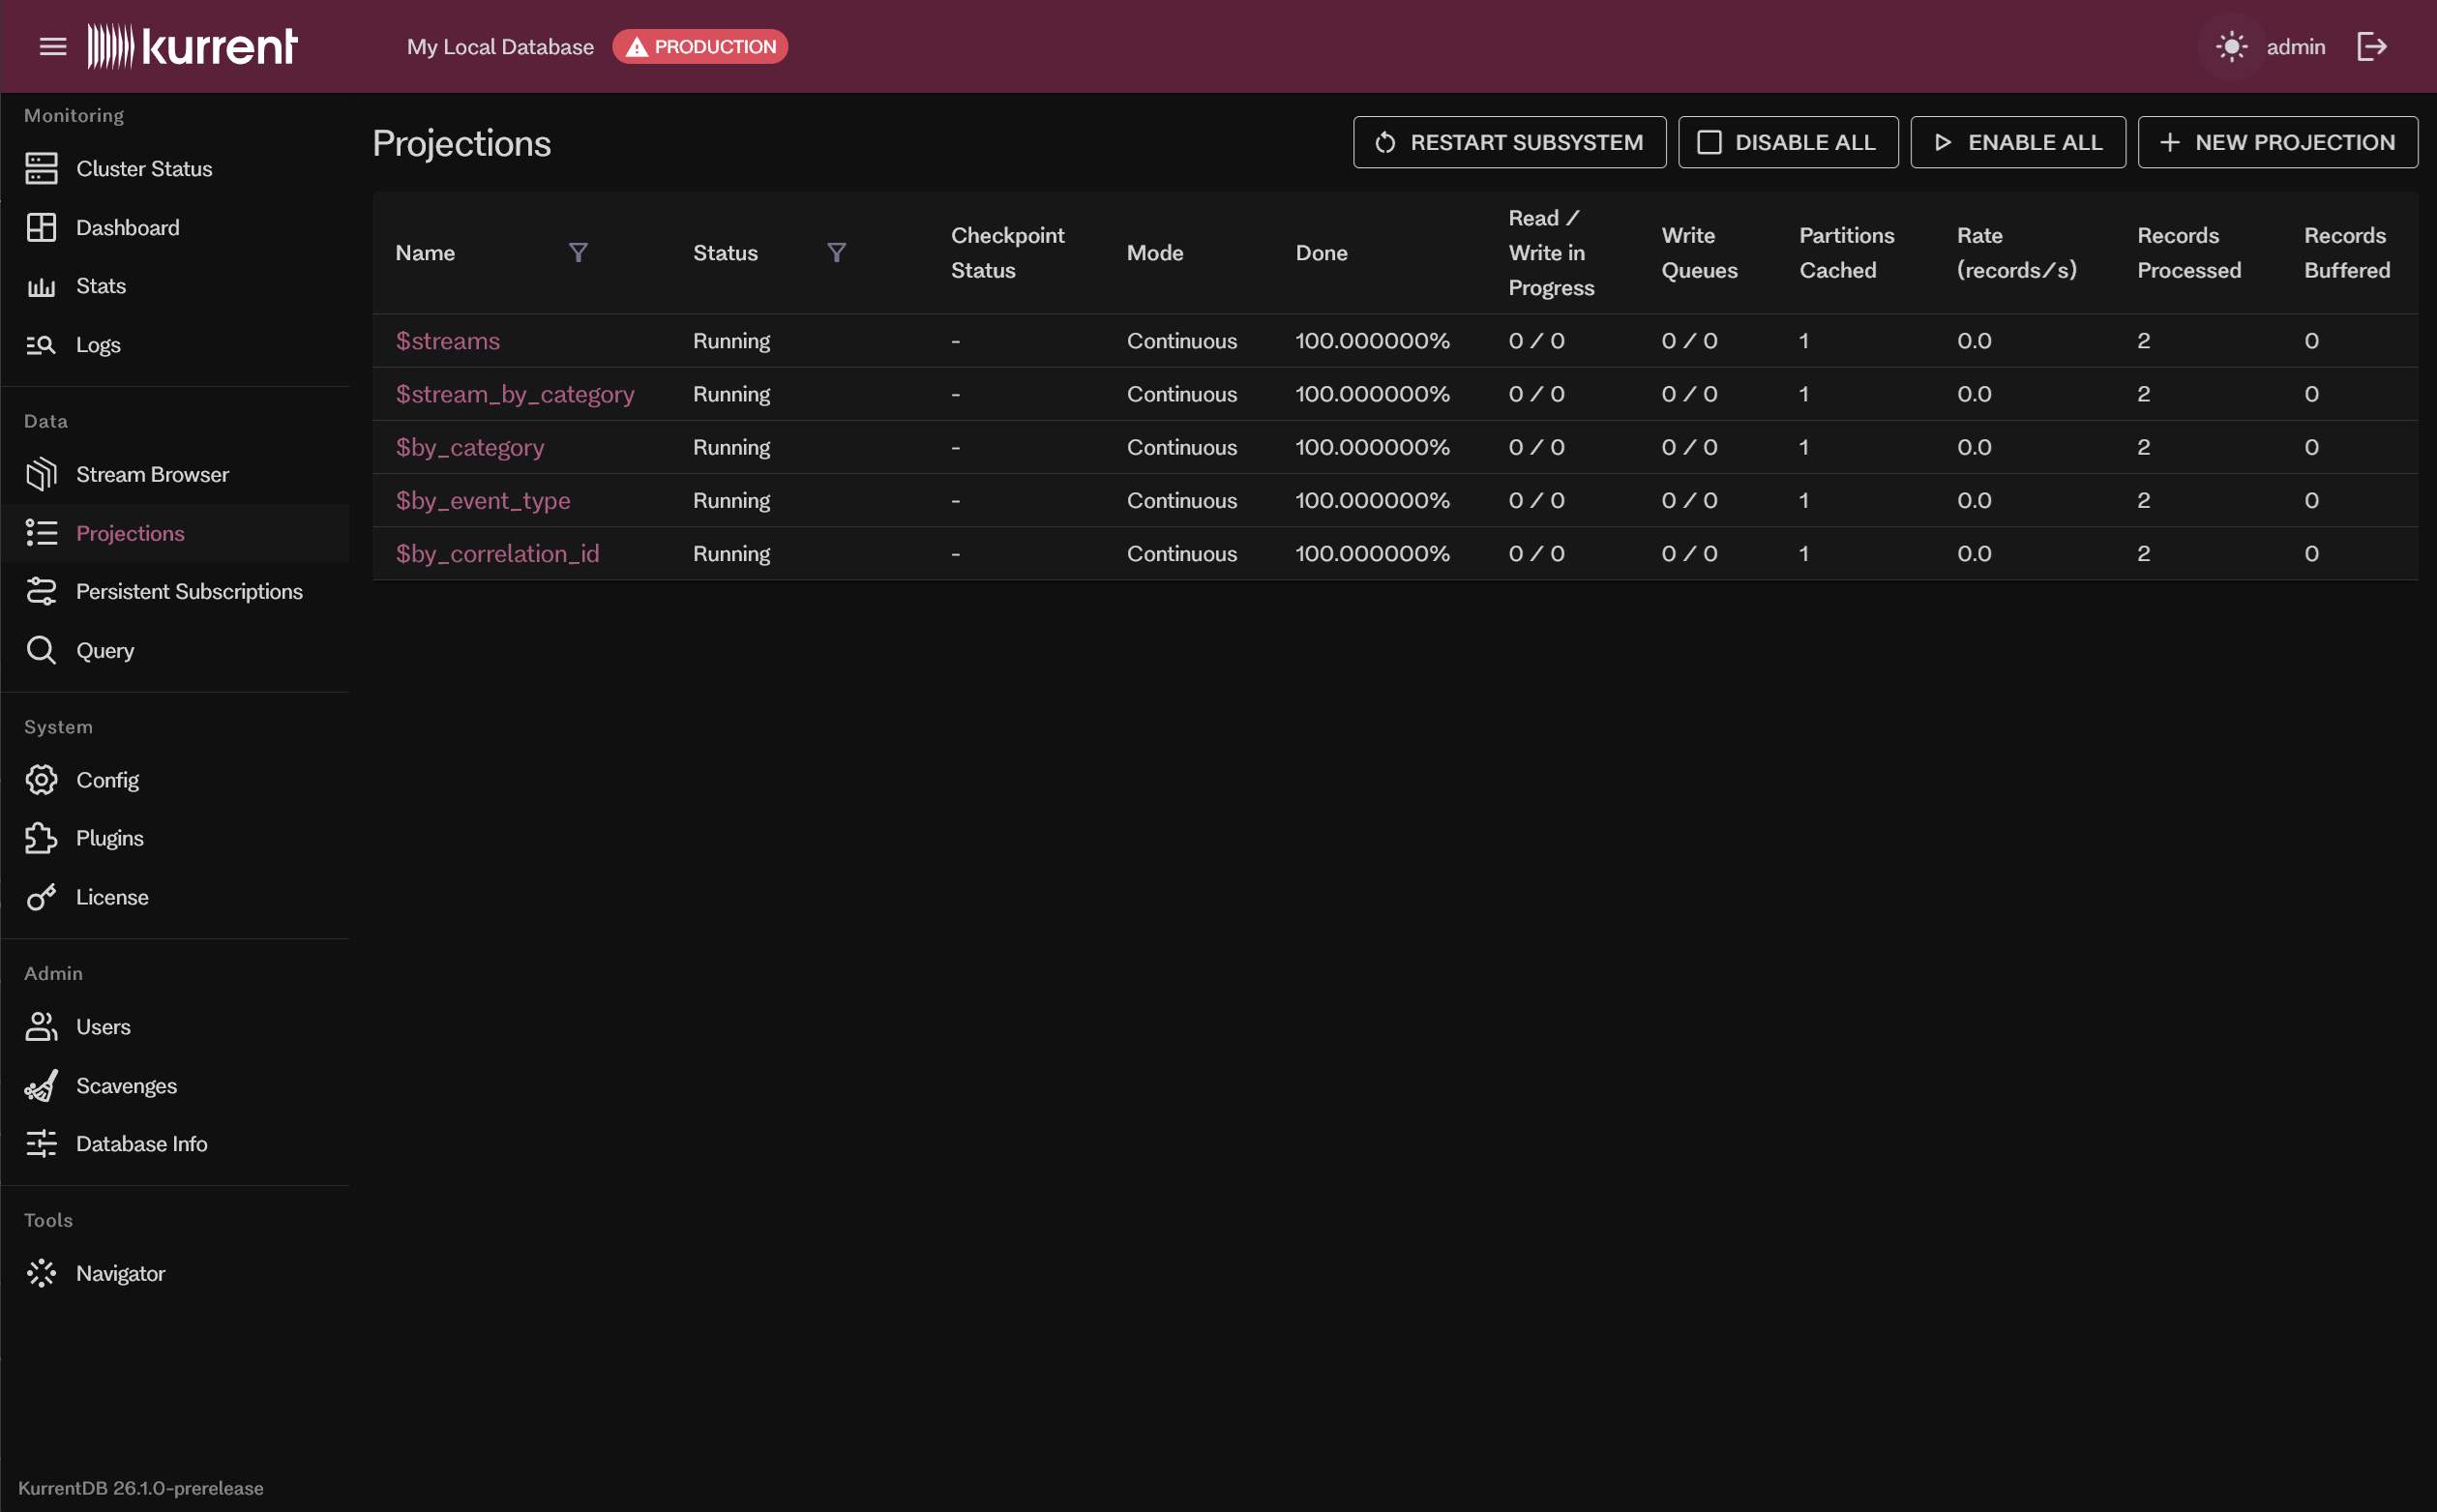Open Users people icon

point(41,1027)
